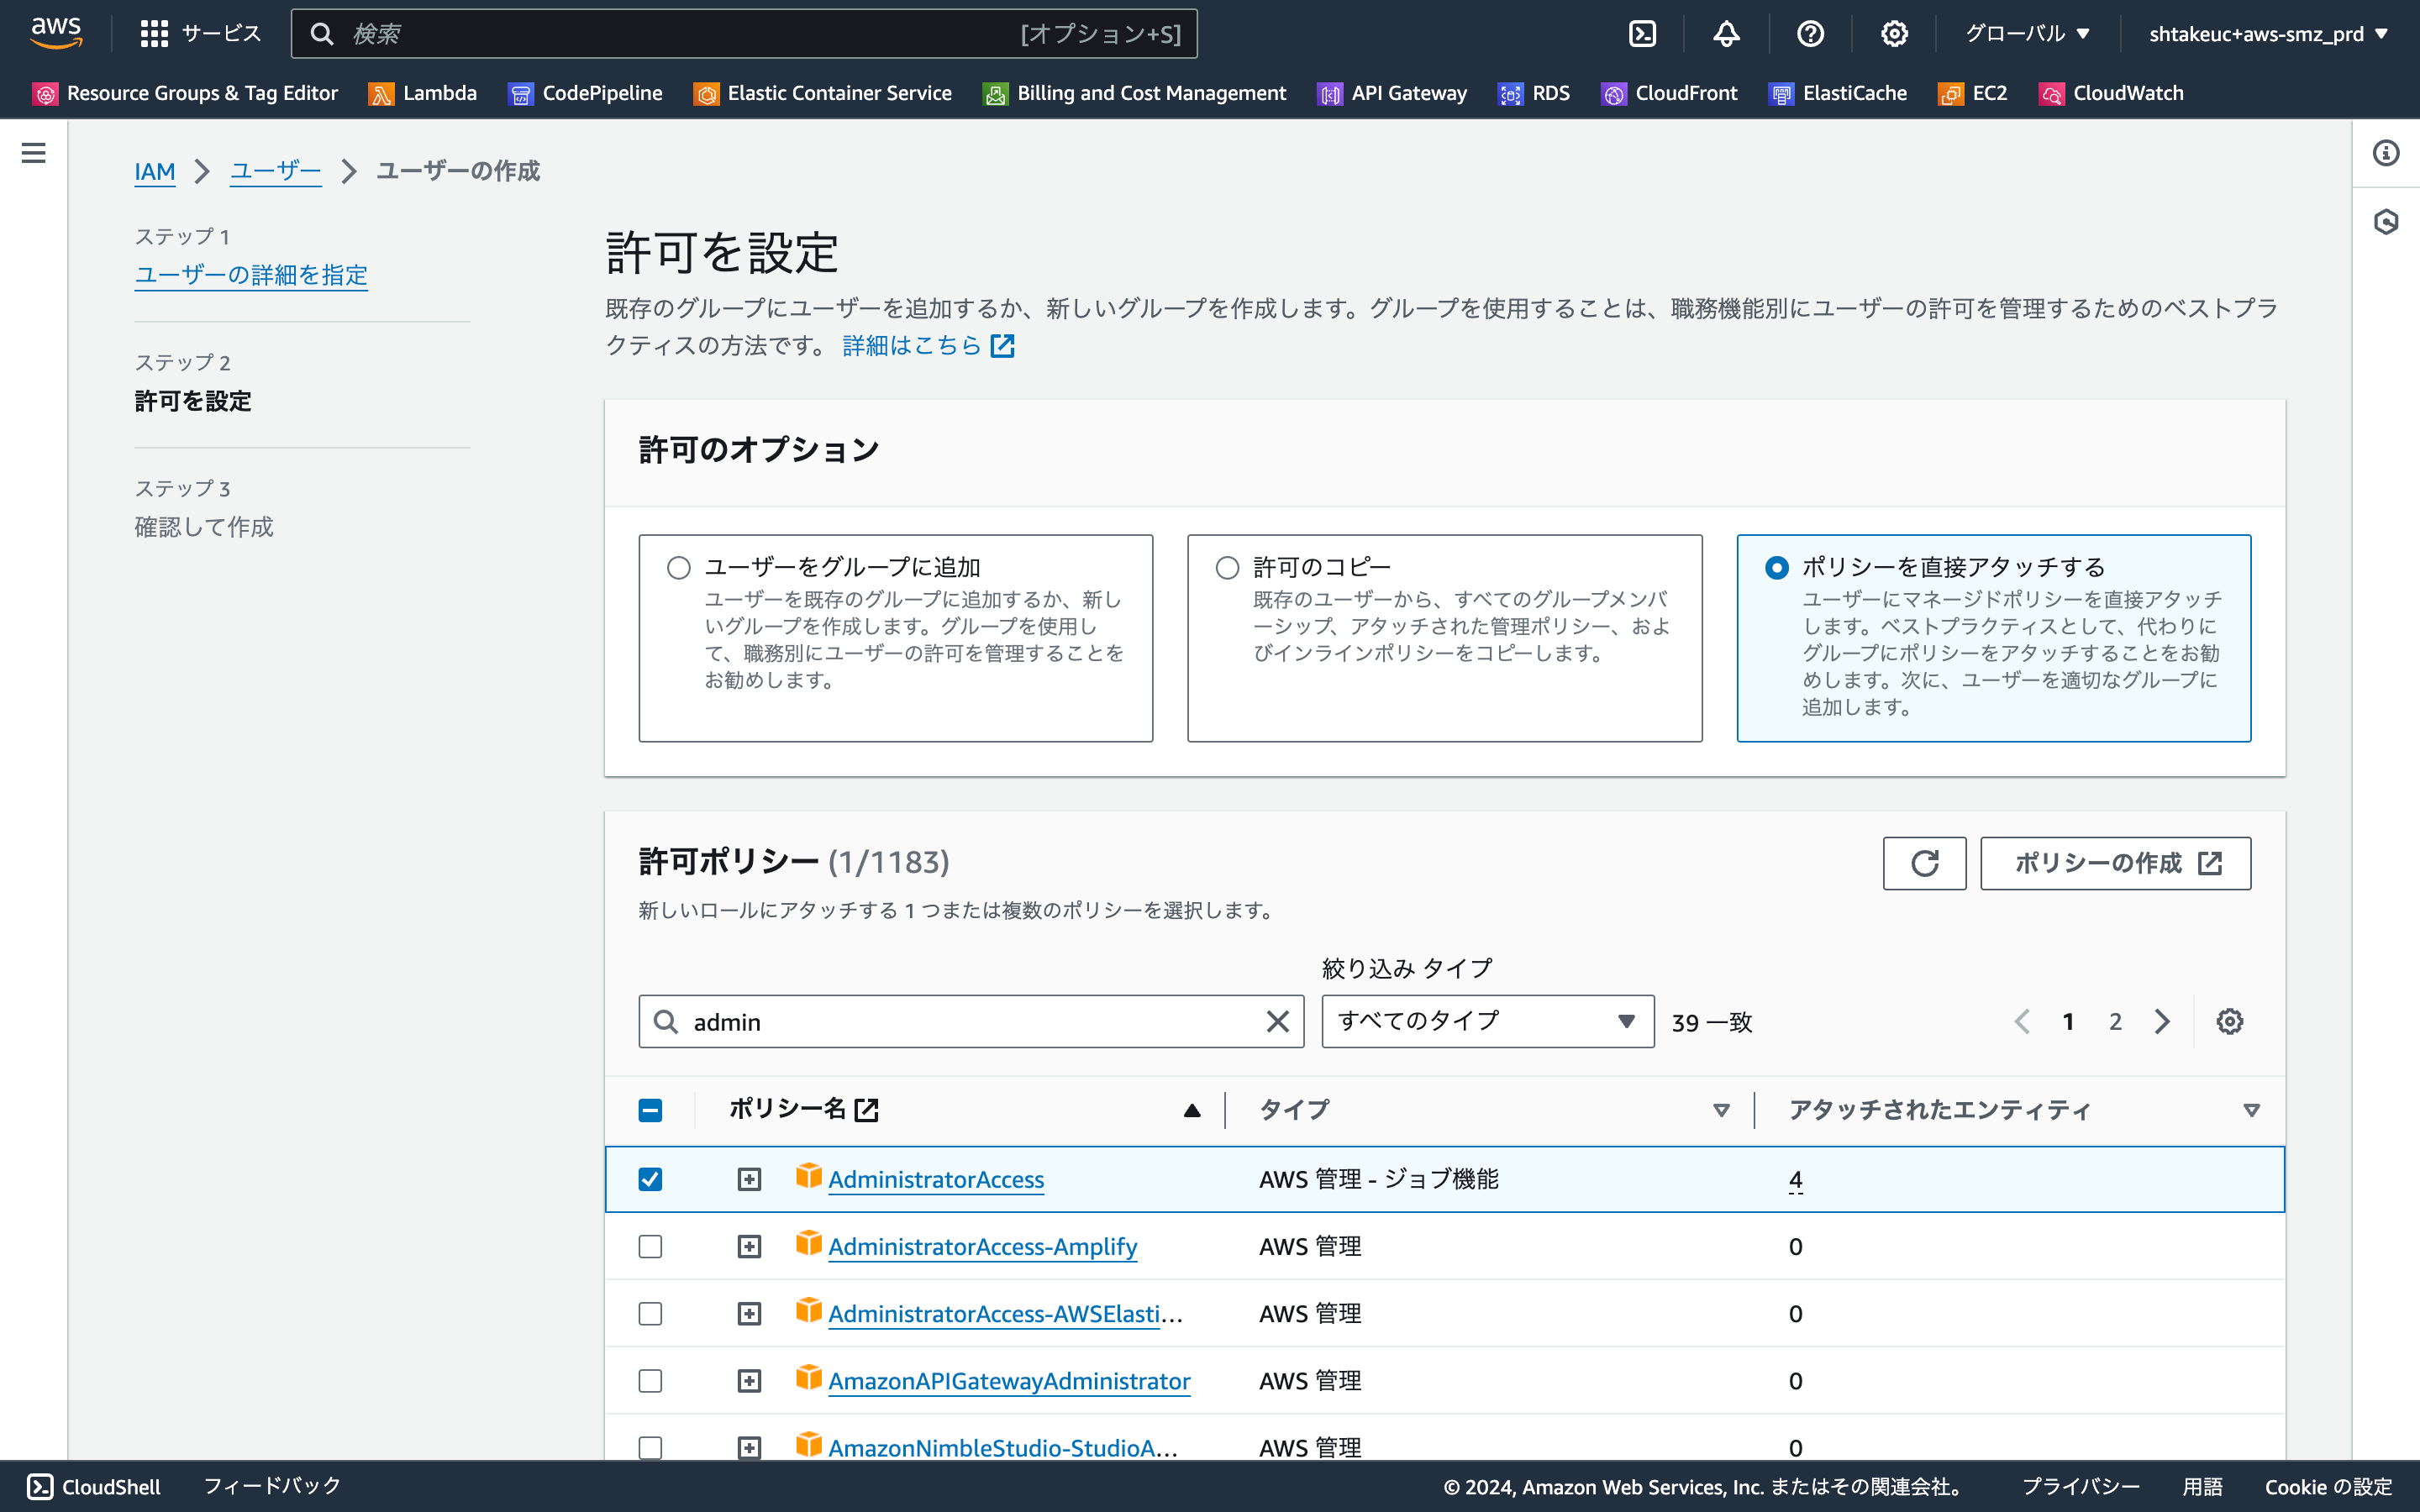Open the AmazonAPIGatewayAdministrator policy link
The image size is (2420, 1512).
tap(1009, 1381)
